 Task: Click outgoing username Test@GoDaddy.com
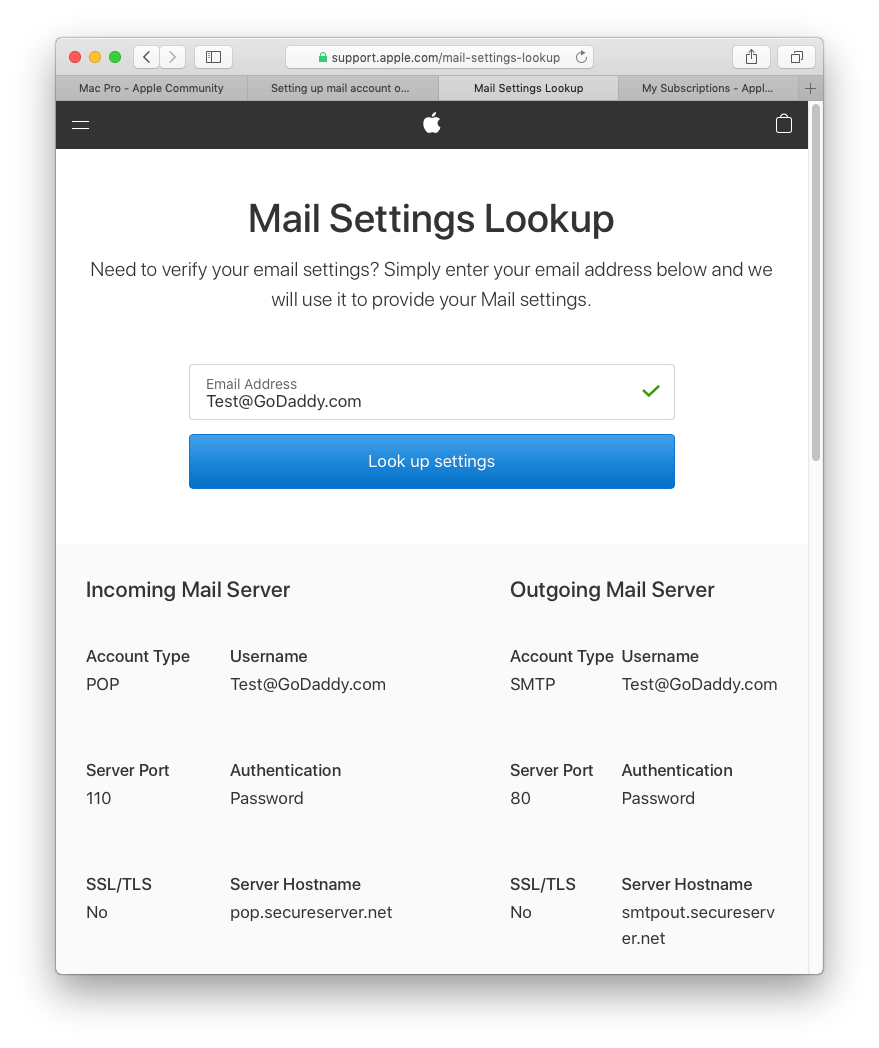click(x=699, y=684)
